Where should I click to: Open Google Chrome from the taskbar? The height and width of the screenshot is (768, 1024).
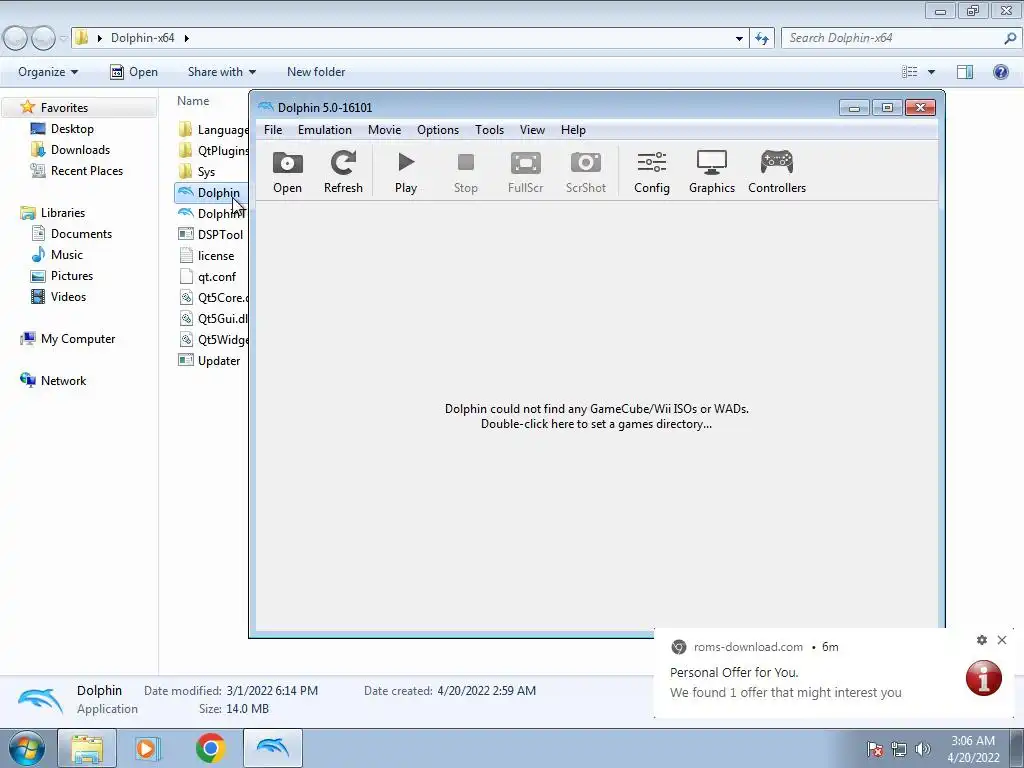[210, 748]
